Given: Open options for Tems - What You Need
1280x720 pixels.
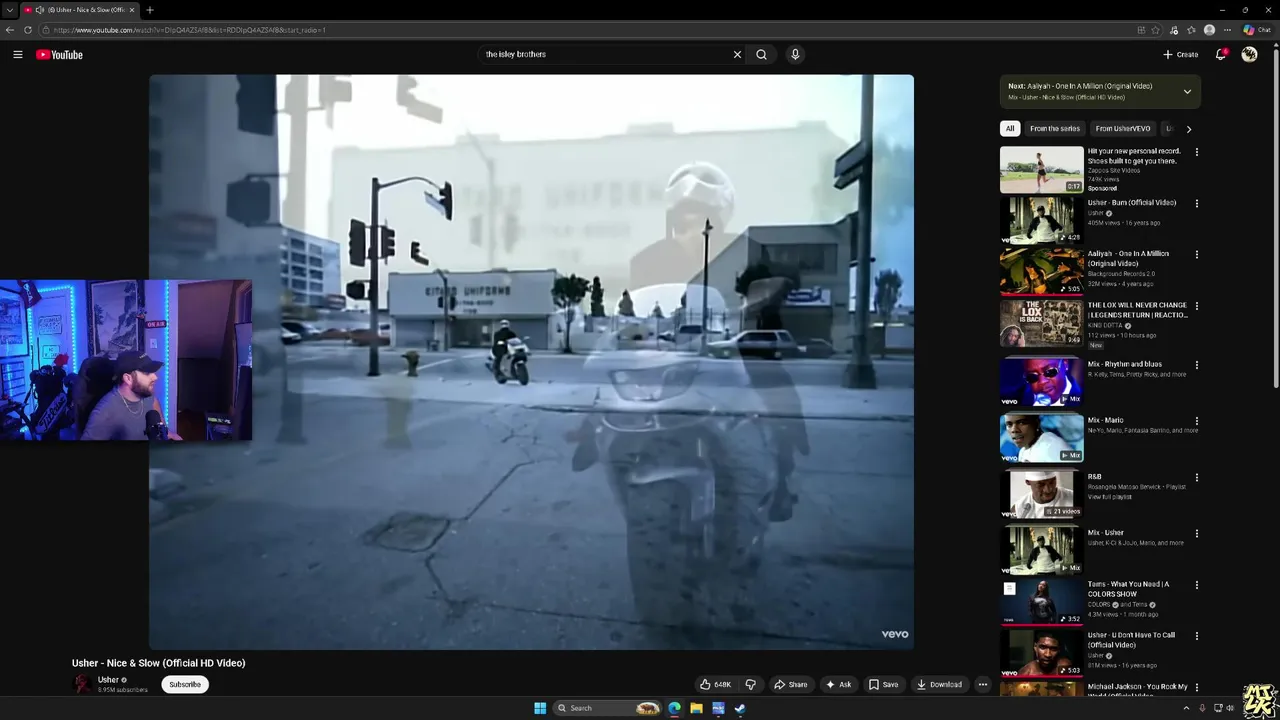Looking at the screenshot, I should tap(1197, 585).
